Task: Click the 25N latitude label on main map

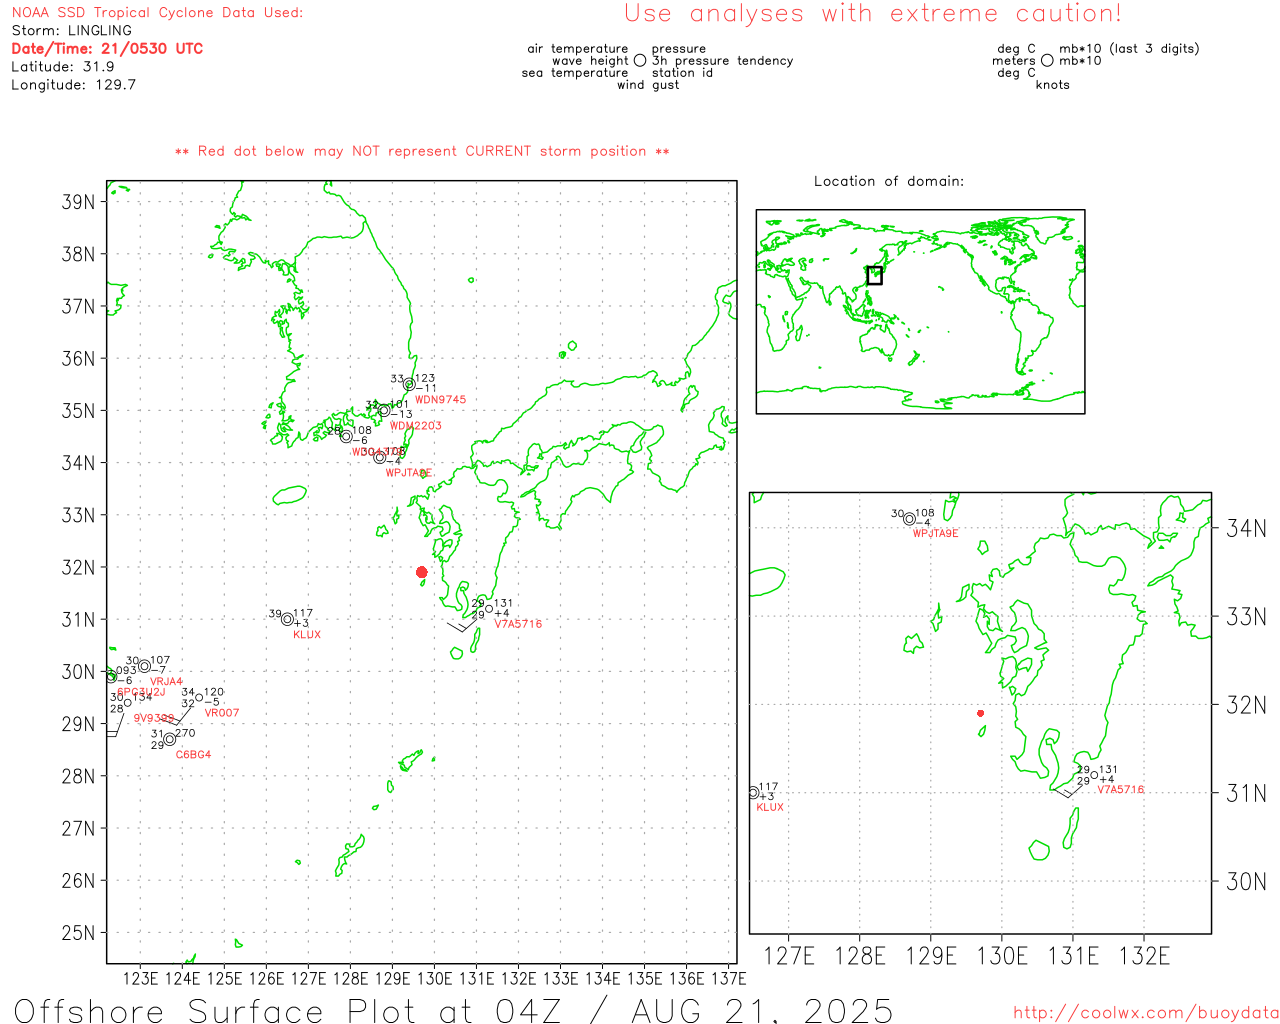Action: 78,933
